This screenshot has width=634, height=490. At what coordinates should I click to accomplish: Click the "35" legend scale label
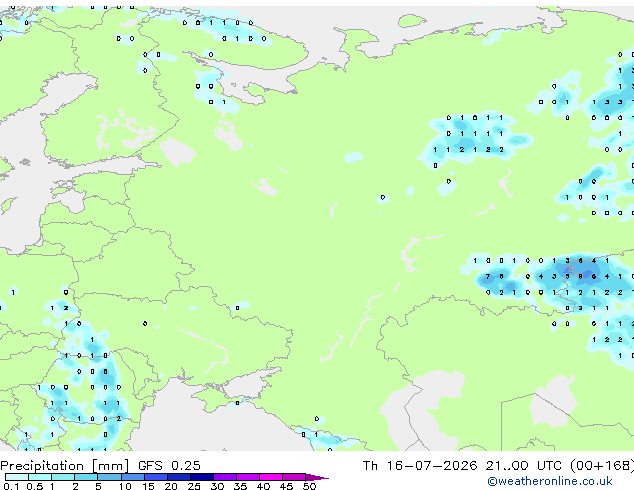[x=240, y=486]
